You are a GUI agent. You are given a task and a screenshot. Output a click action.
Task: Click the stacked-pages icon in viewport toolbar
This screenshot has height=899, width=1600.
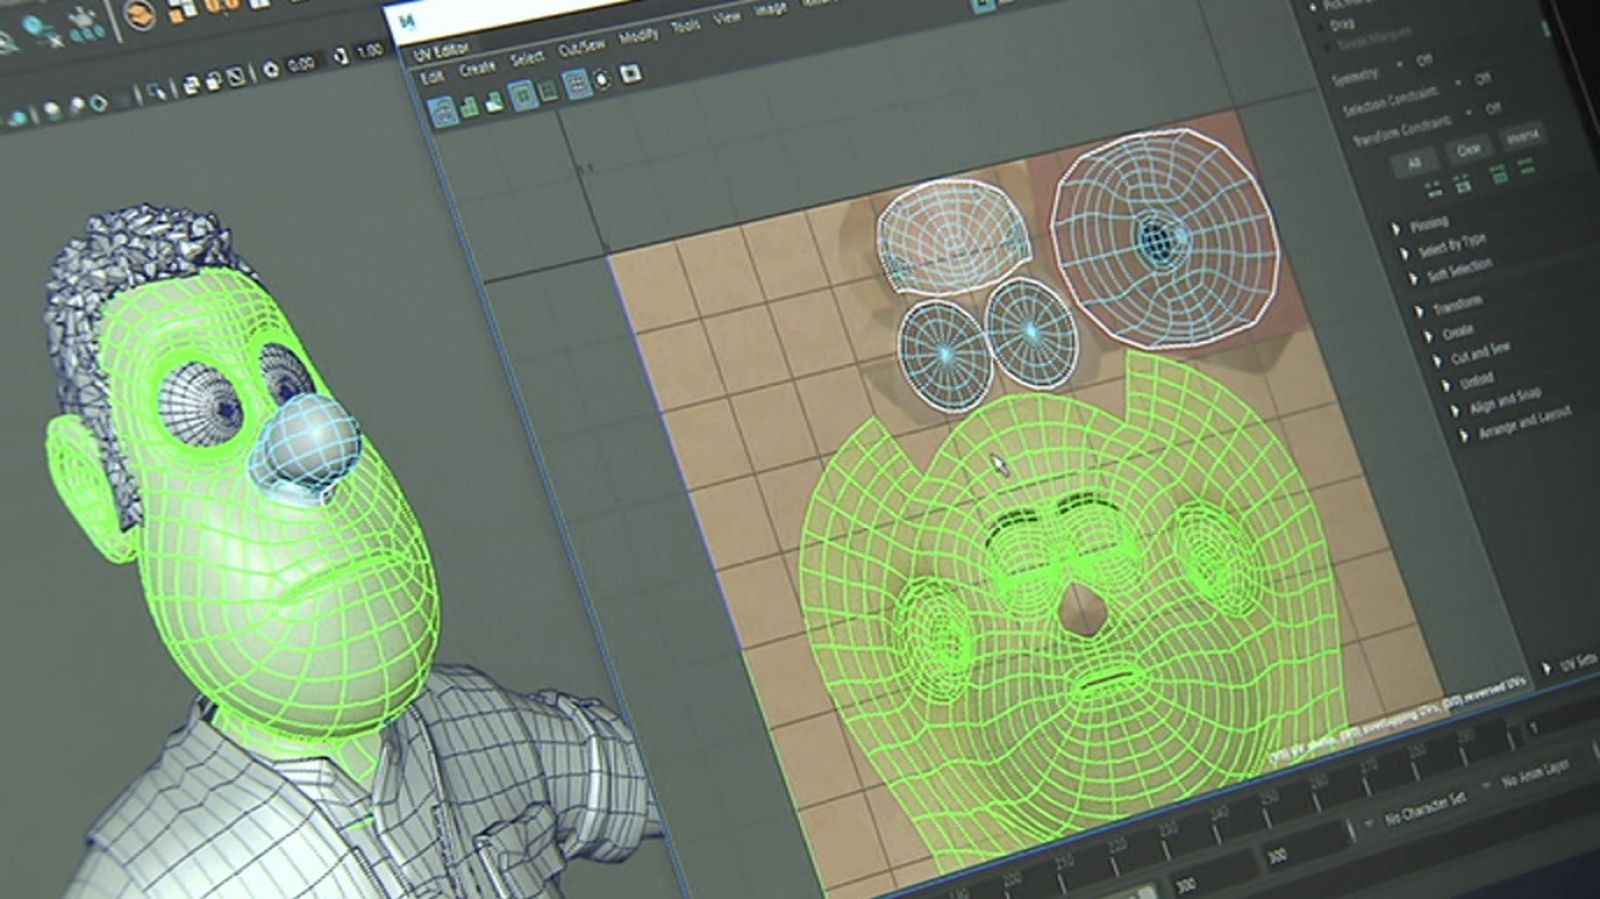pos(191,85)
